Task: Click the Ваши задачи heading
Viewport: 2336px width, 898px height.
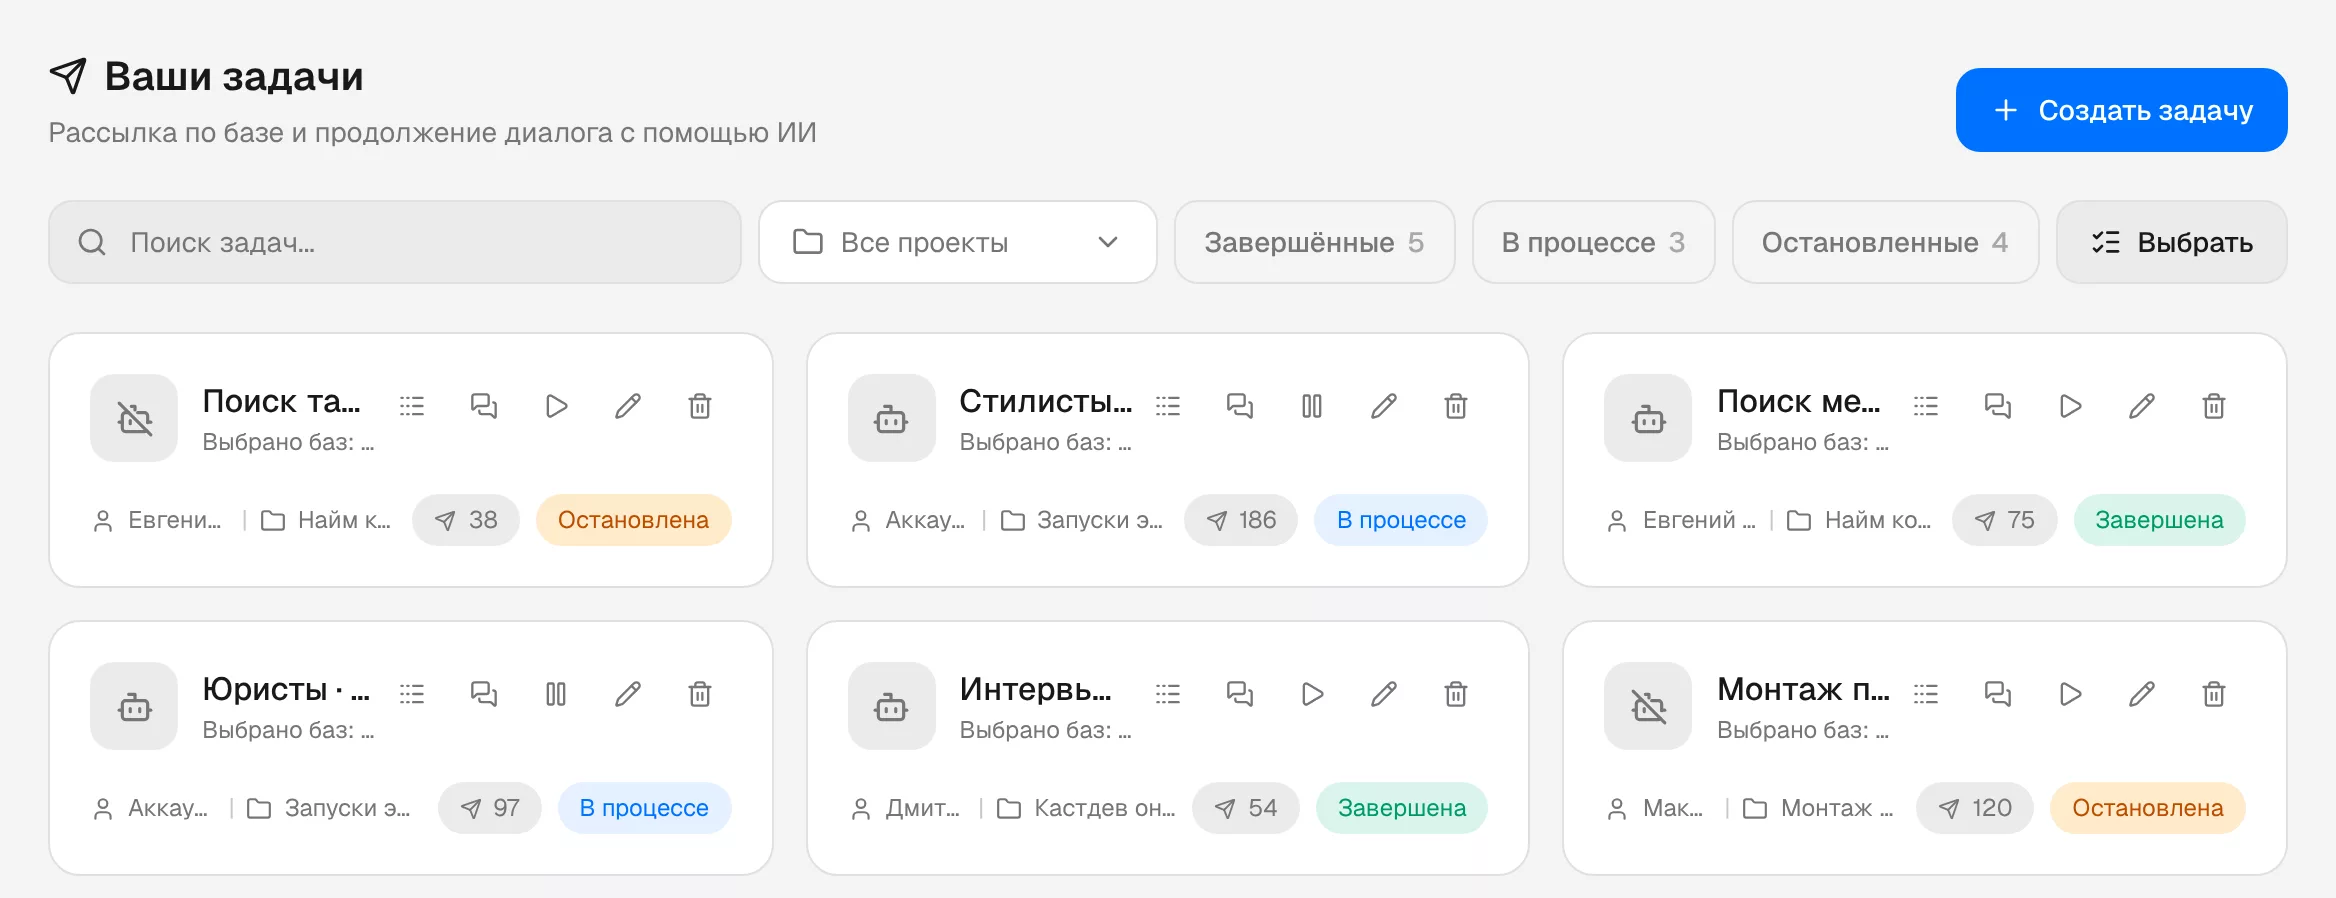Action: click(x=234, y=76)
